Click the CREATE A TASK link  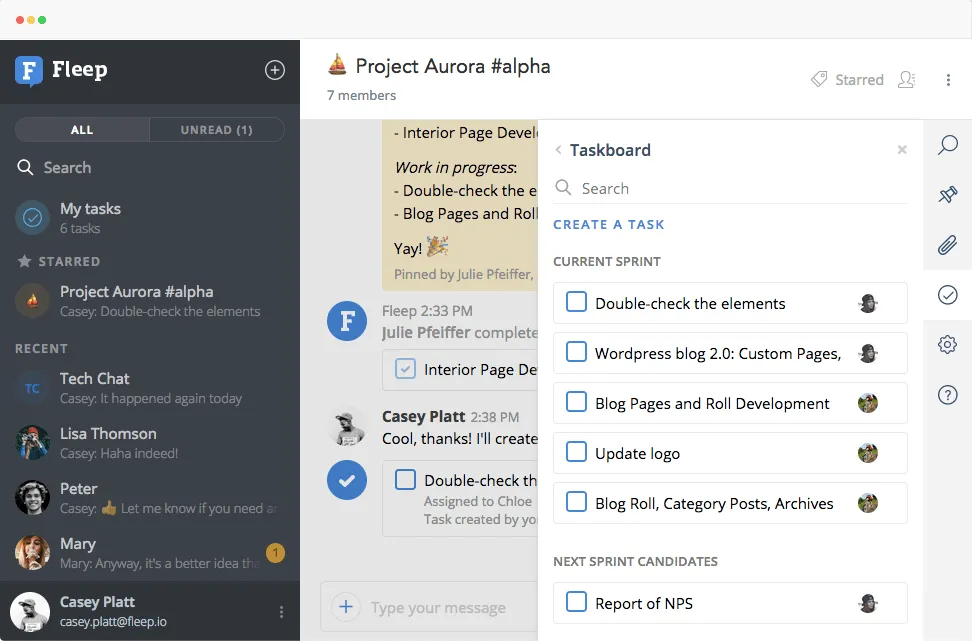(x=609, y=224)
